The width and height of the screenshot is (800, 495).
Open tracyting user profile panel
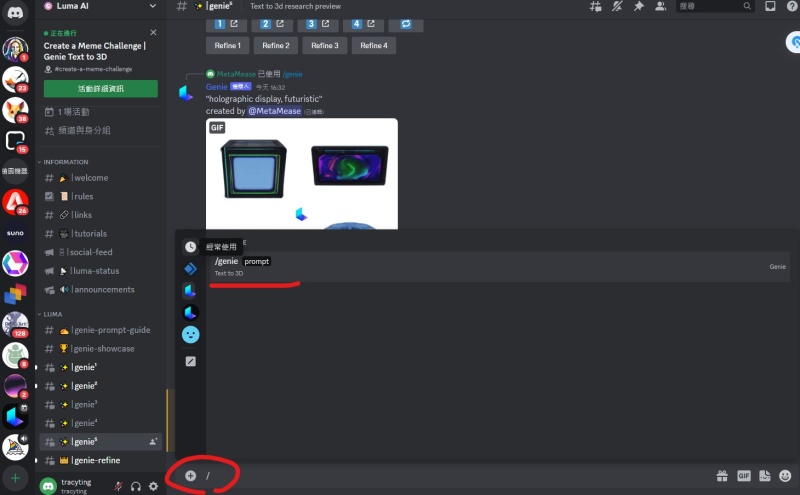[75, 486]
